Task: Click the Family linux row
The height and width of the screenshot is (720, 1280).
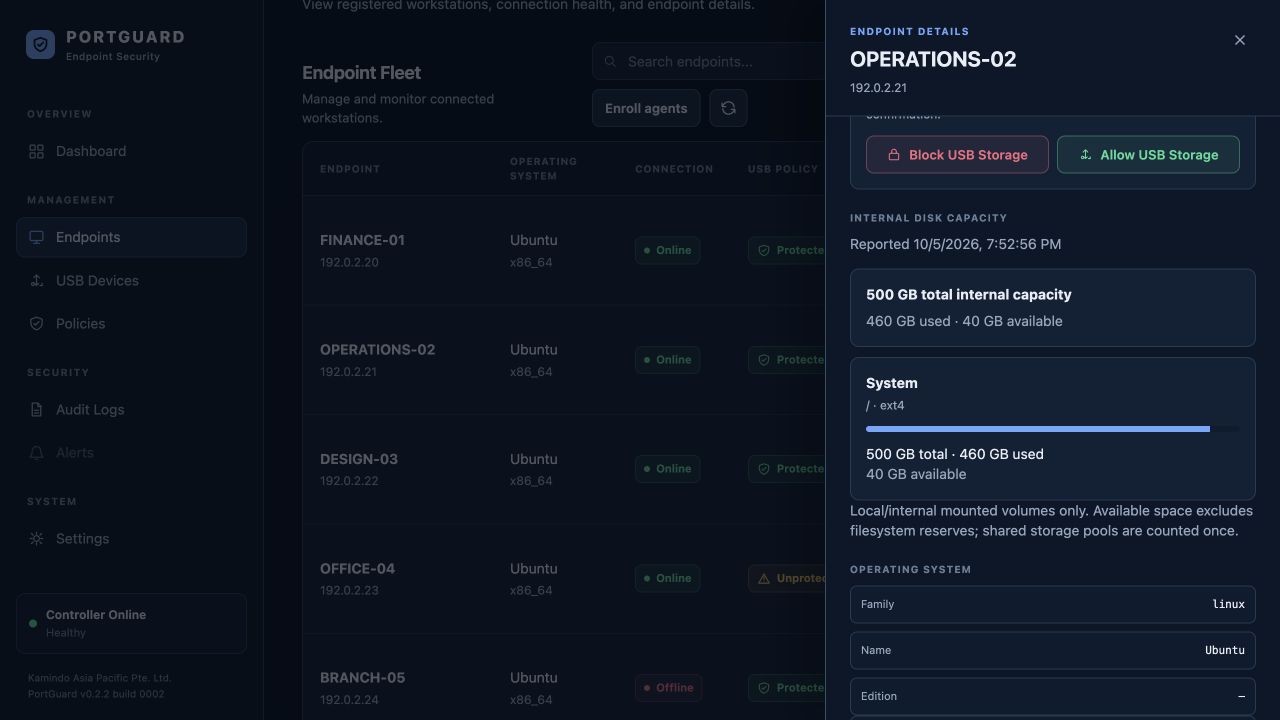Action: pyautogui.click(x=1052, y=604)
